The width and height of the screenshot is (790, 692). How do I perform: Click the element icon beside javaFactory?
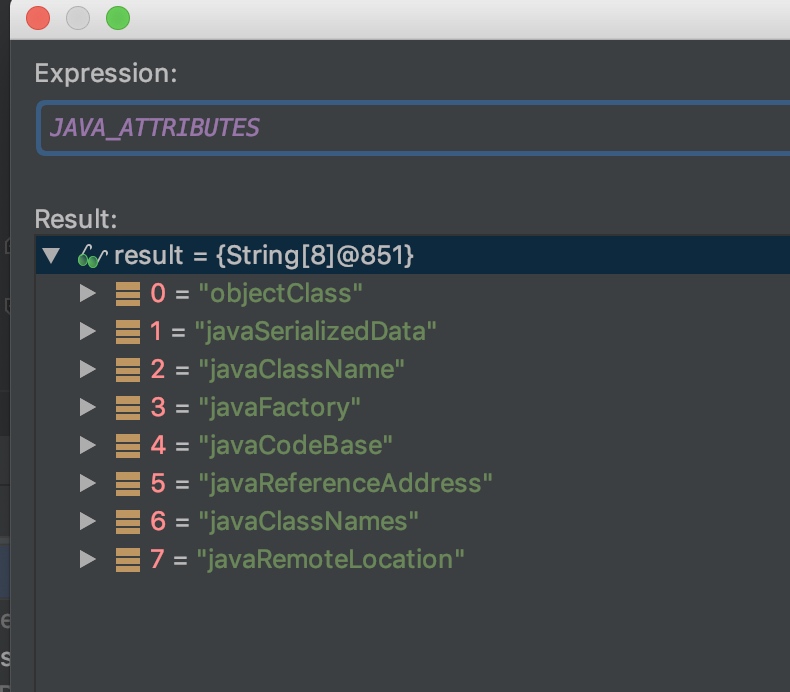pyautogui.click(x=128, y=408)
